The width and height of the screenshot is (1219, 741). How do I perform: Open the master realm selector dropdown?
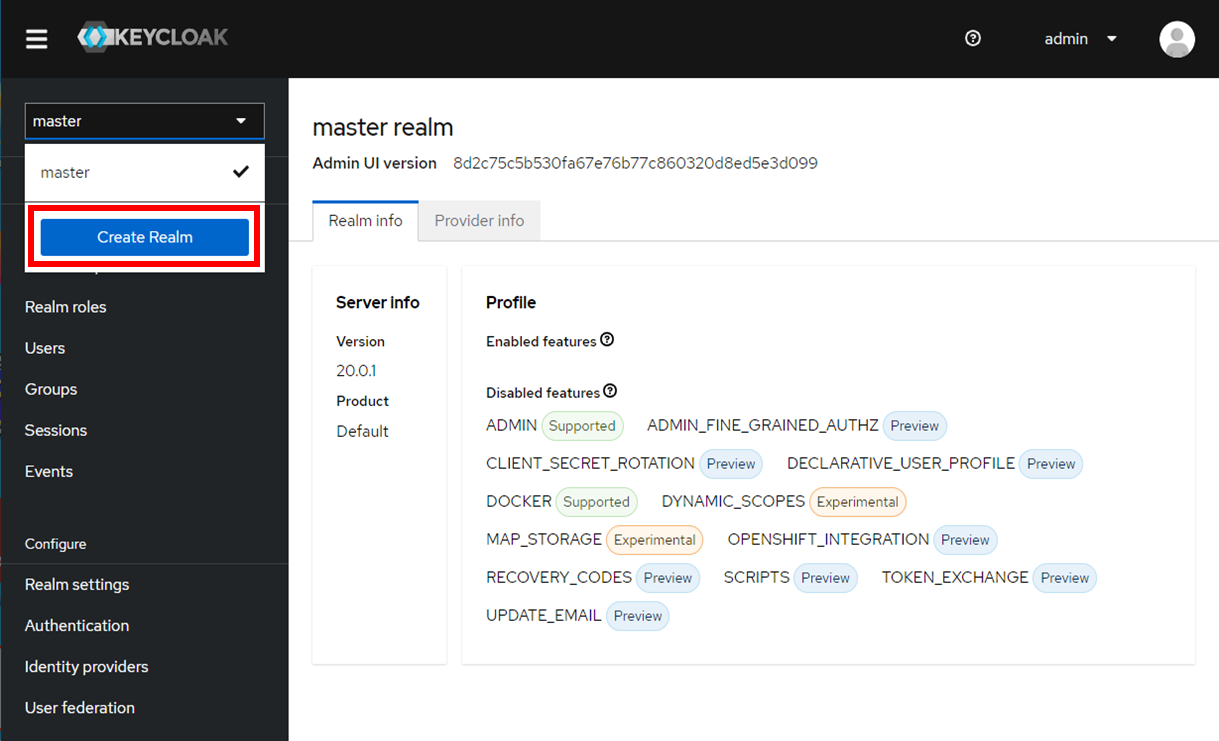click(x=144, y=120)
